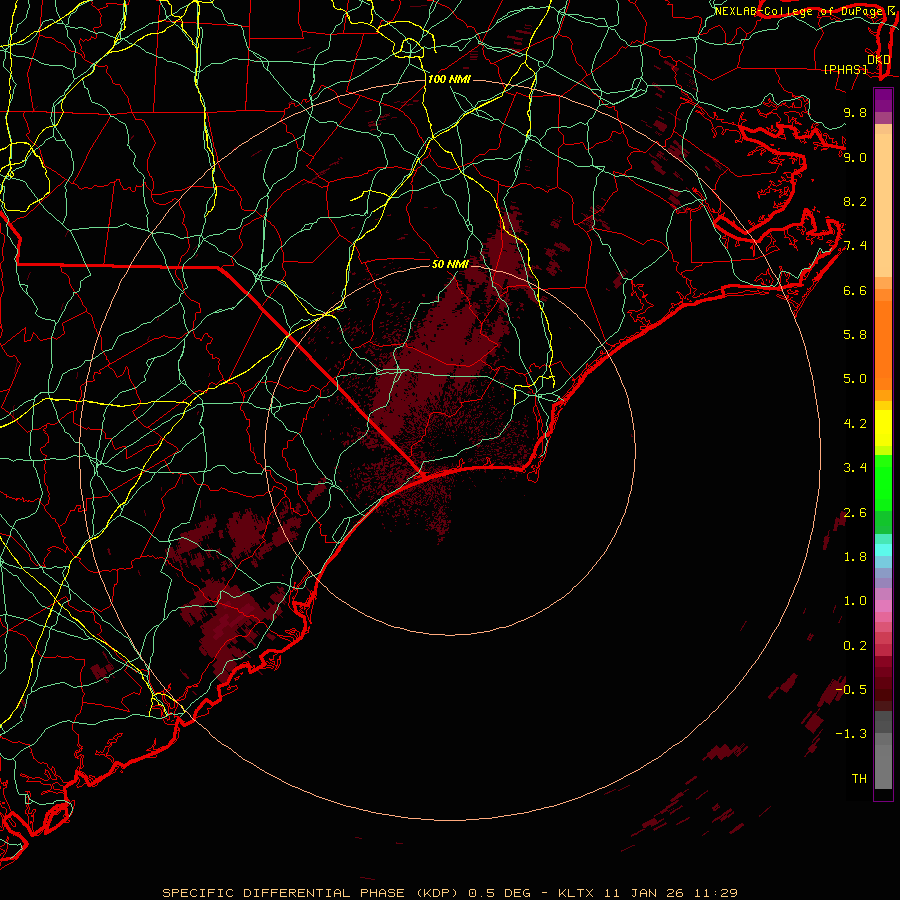900x900 pixels.
Task: Click the NEXLAB-College of DuPage header text
Action: tap(798, 11)
